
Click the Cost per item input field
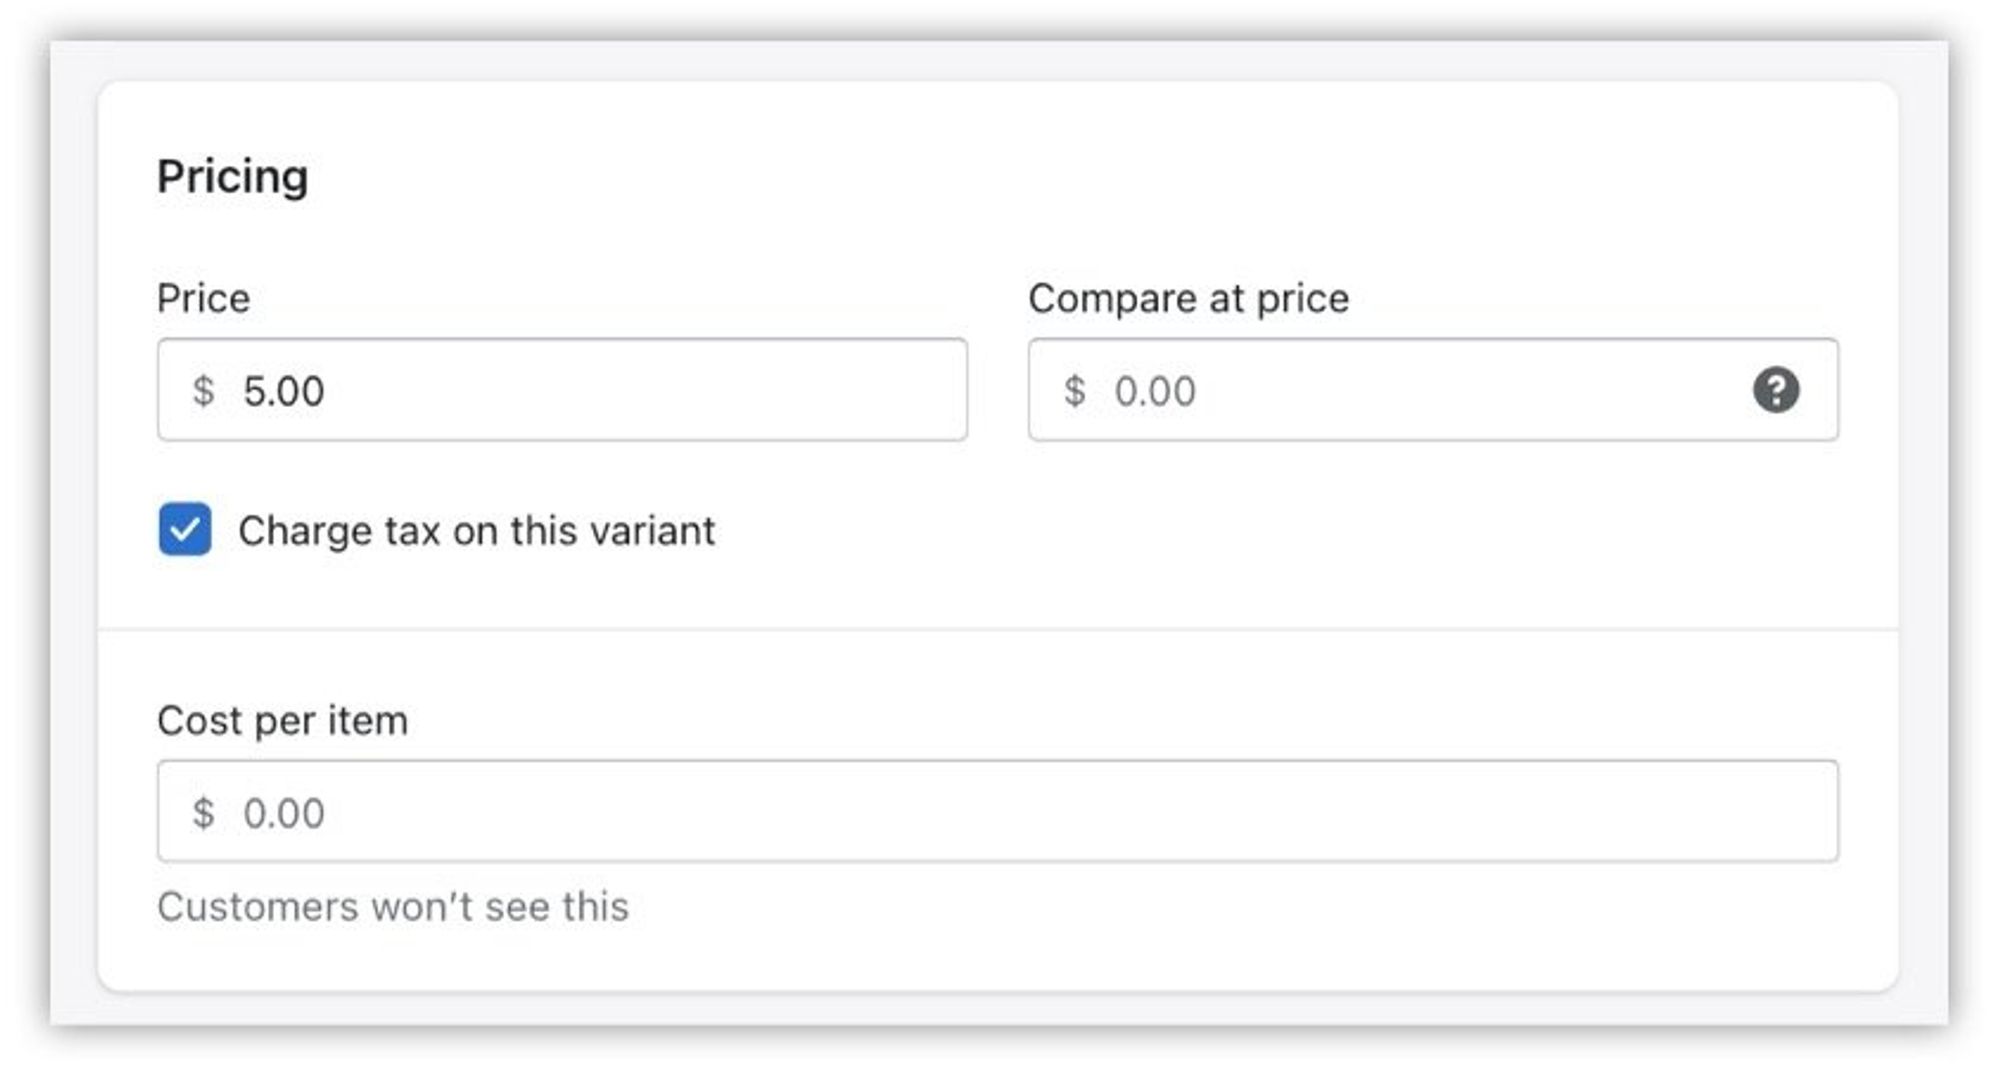[x=1000, y=812]
